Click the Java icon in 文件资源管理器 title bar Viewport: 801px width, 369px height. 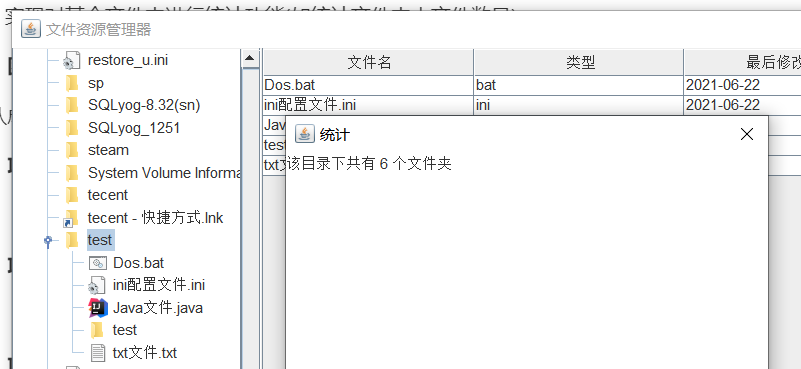click(x=31, y=29)
